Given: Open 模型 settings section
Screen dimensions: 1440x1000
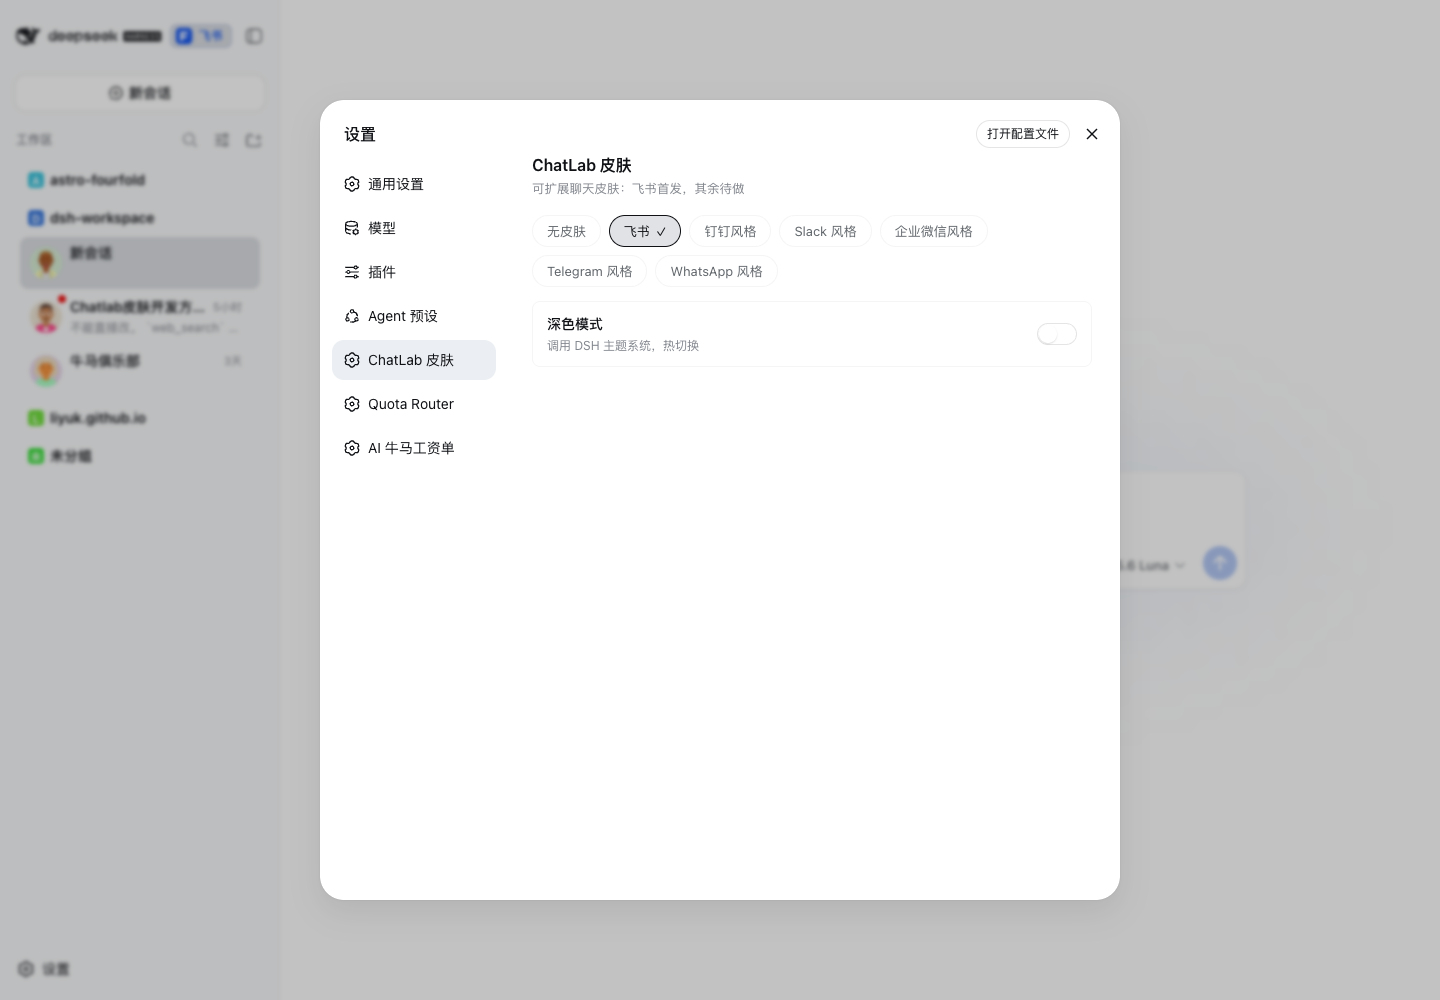Looking at the screenshot, I should point(414,228).
